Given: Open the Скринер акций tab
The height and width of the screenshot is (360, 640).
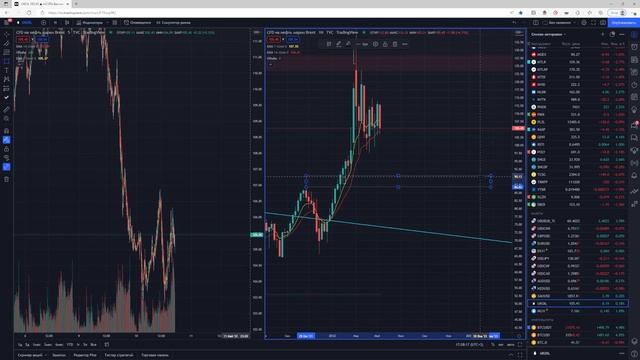Looking at the screenshot, I should pyautogui.click(x=31, y=355).
